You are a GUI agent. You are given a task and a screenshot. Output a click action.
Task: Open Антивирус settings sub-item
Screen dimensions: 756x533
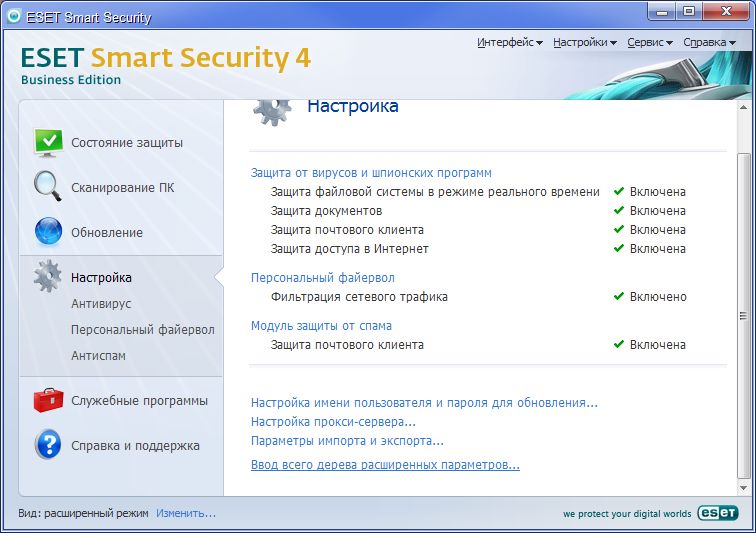(x=101, y=304)
